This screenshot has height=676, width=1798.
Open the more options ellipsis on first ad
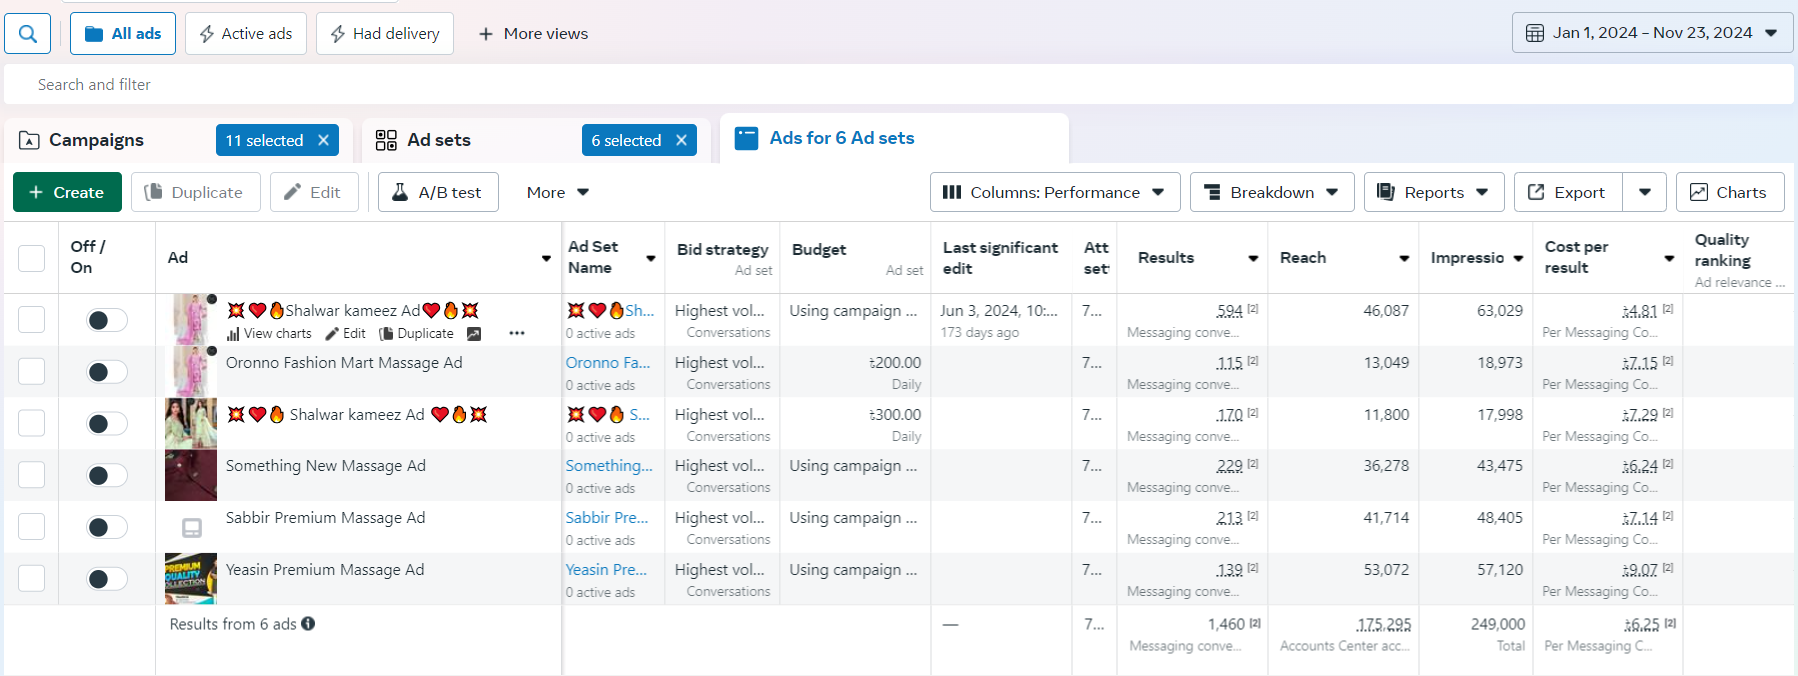coord(517,333)
